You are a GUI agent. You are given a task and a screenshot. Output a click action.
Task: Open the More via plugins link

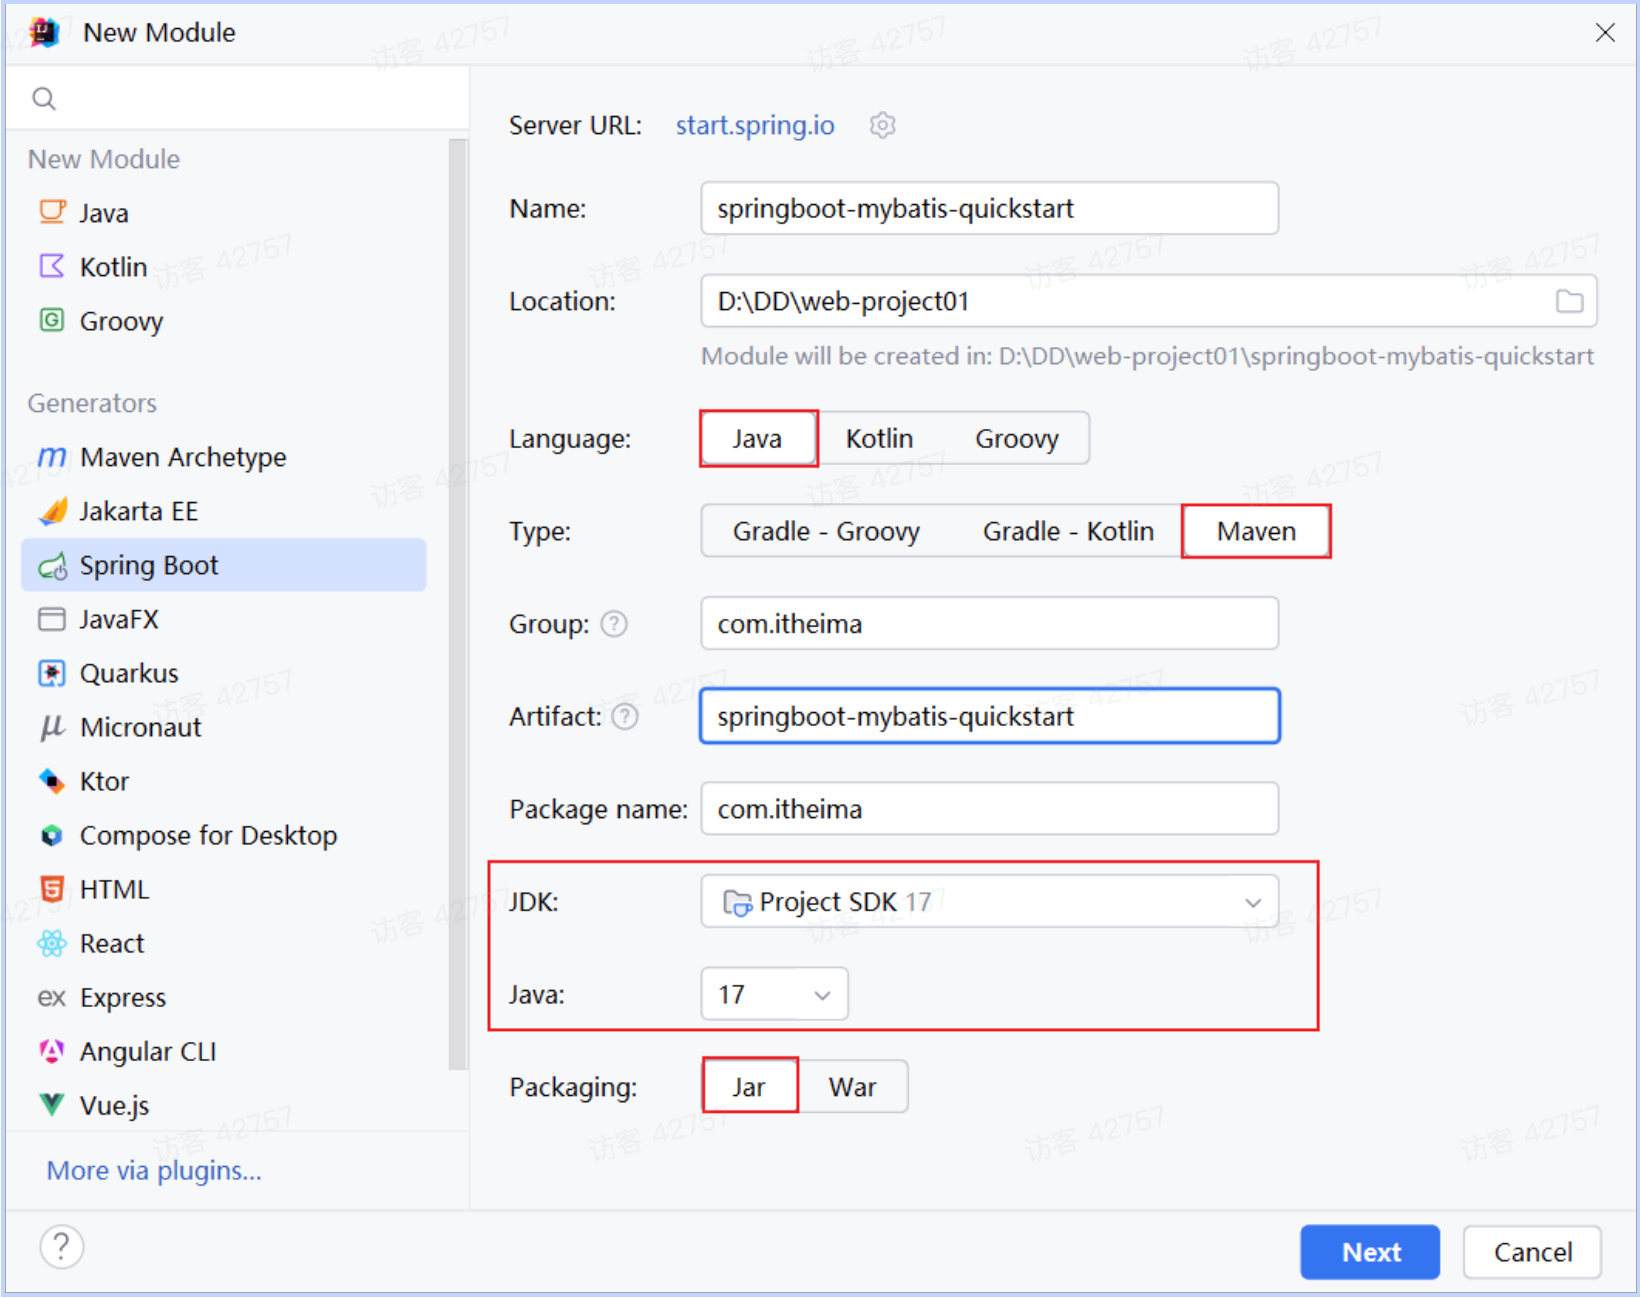click(154, 1170)
